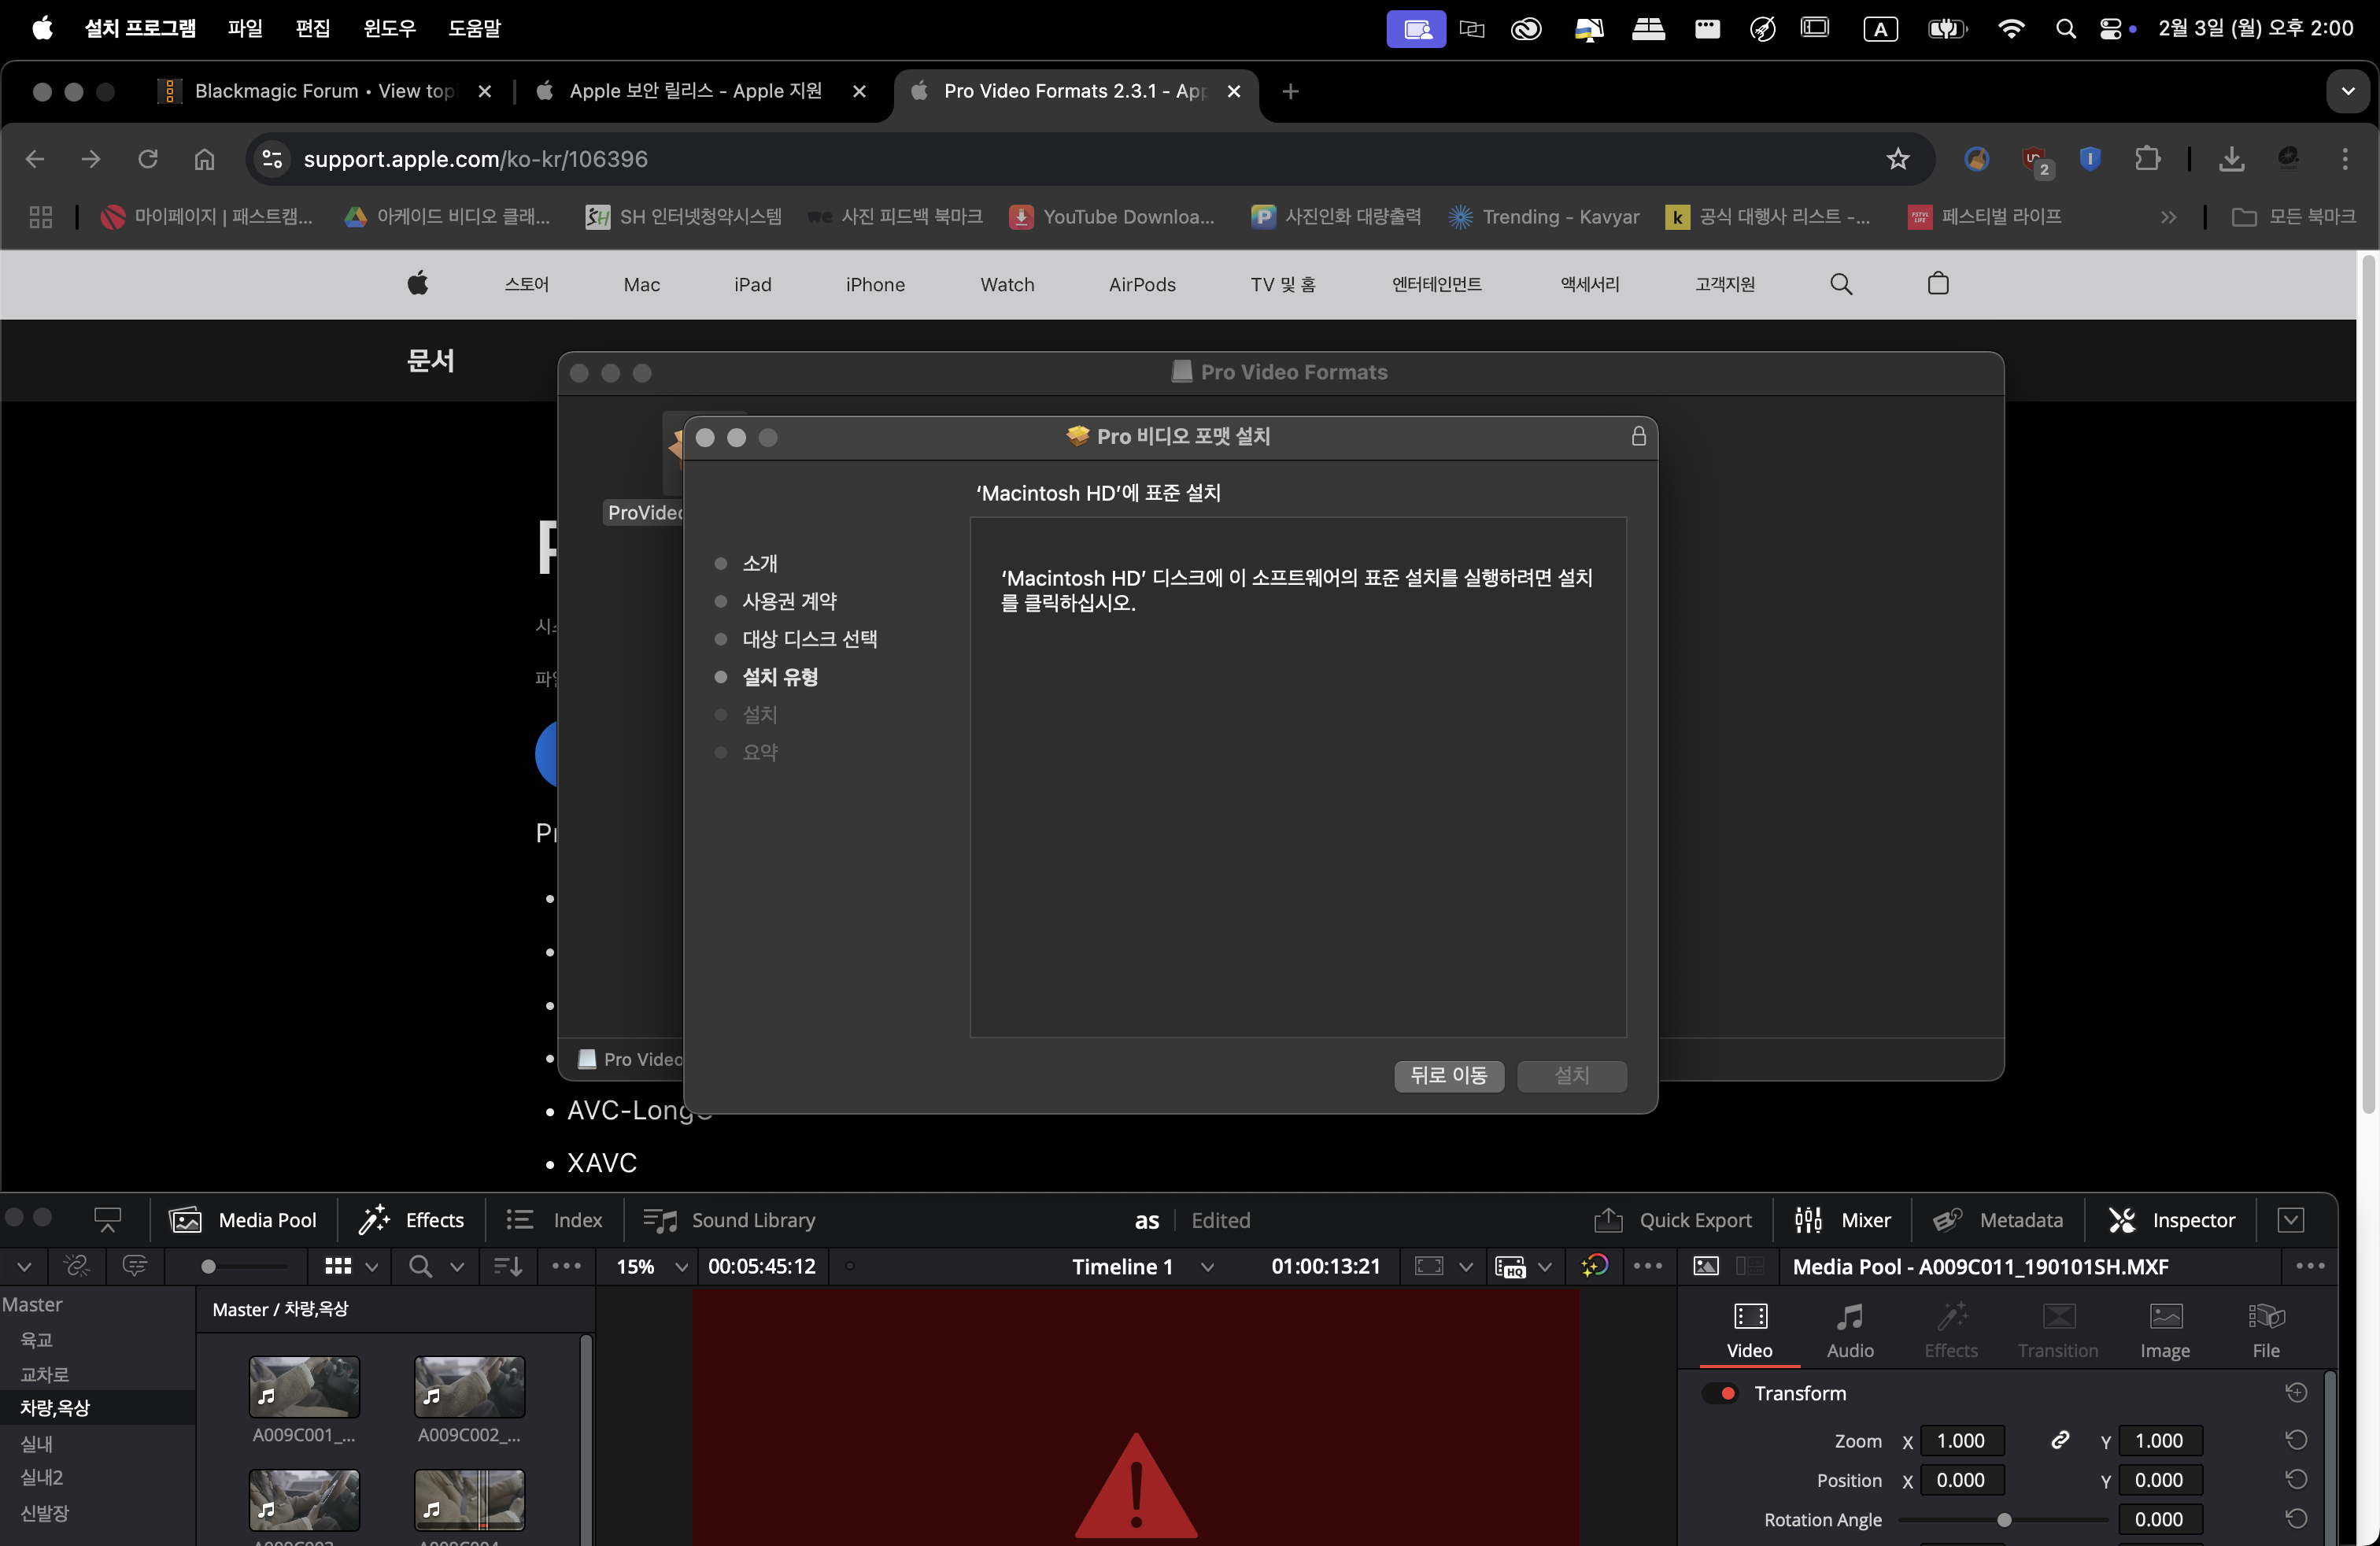This screenshot has width=2380, height=1546.
Task: Click Quick Export in Resolve
Action: 1672,1220
